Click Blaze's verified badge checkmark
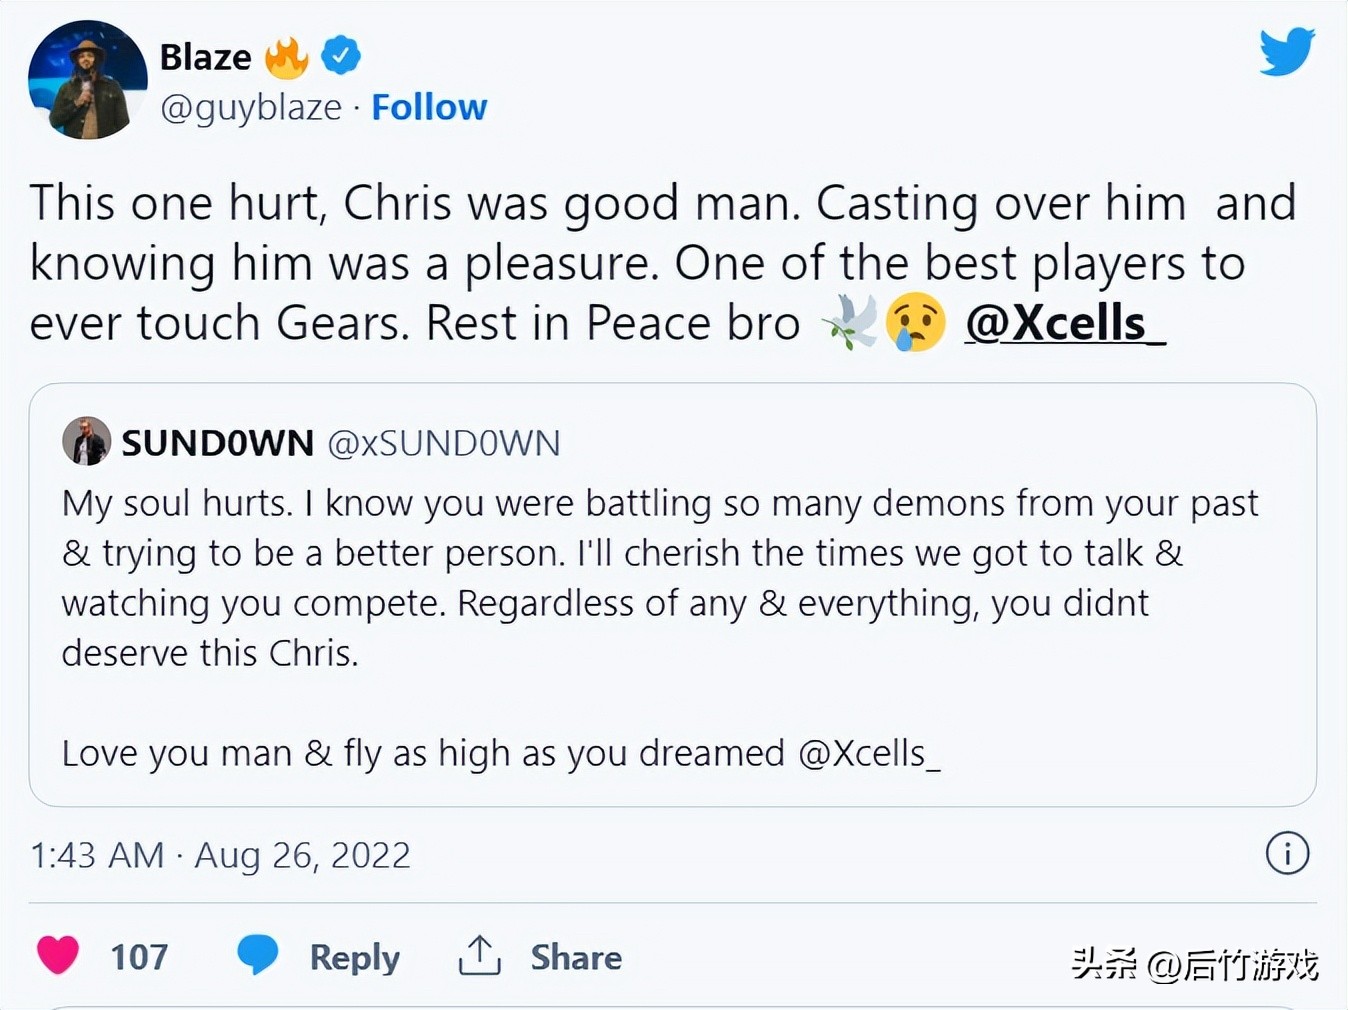This screenshot has width=1348, height=1010. pyautogui.click(x=341, y=55)
